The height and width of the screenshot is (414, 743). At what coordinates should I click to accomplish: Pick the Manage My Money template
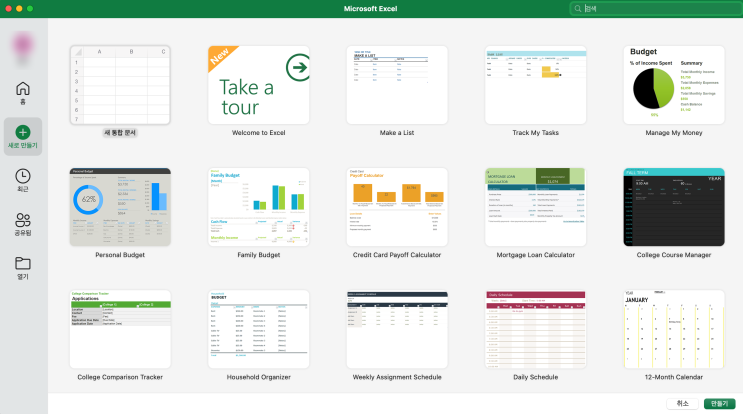pyautogui.click(x=674, y=85)
